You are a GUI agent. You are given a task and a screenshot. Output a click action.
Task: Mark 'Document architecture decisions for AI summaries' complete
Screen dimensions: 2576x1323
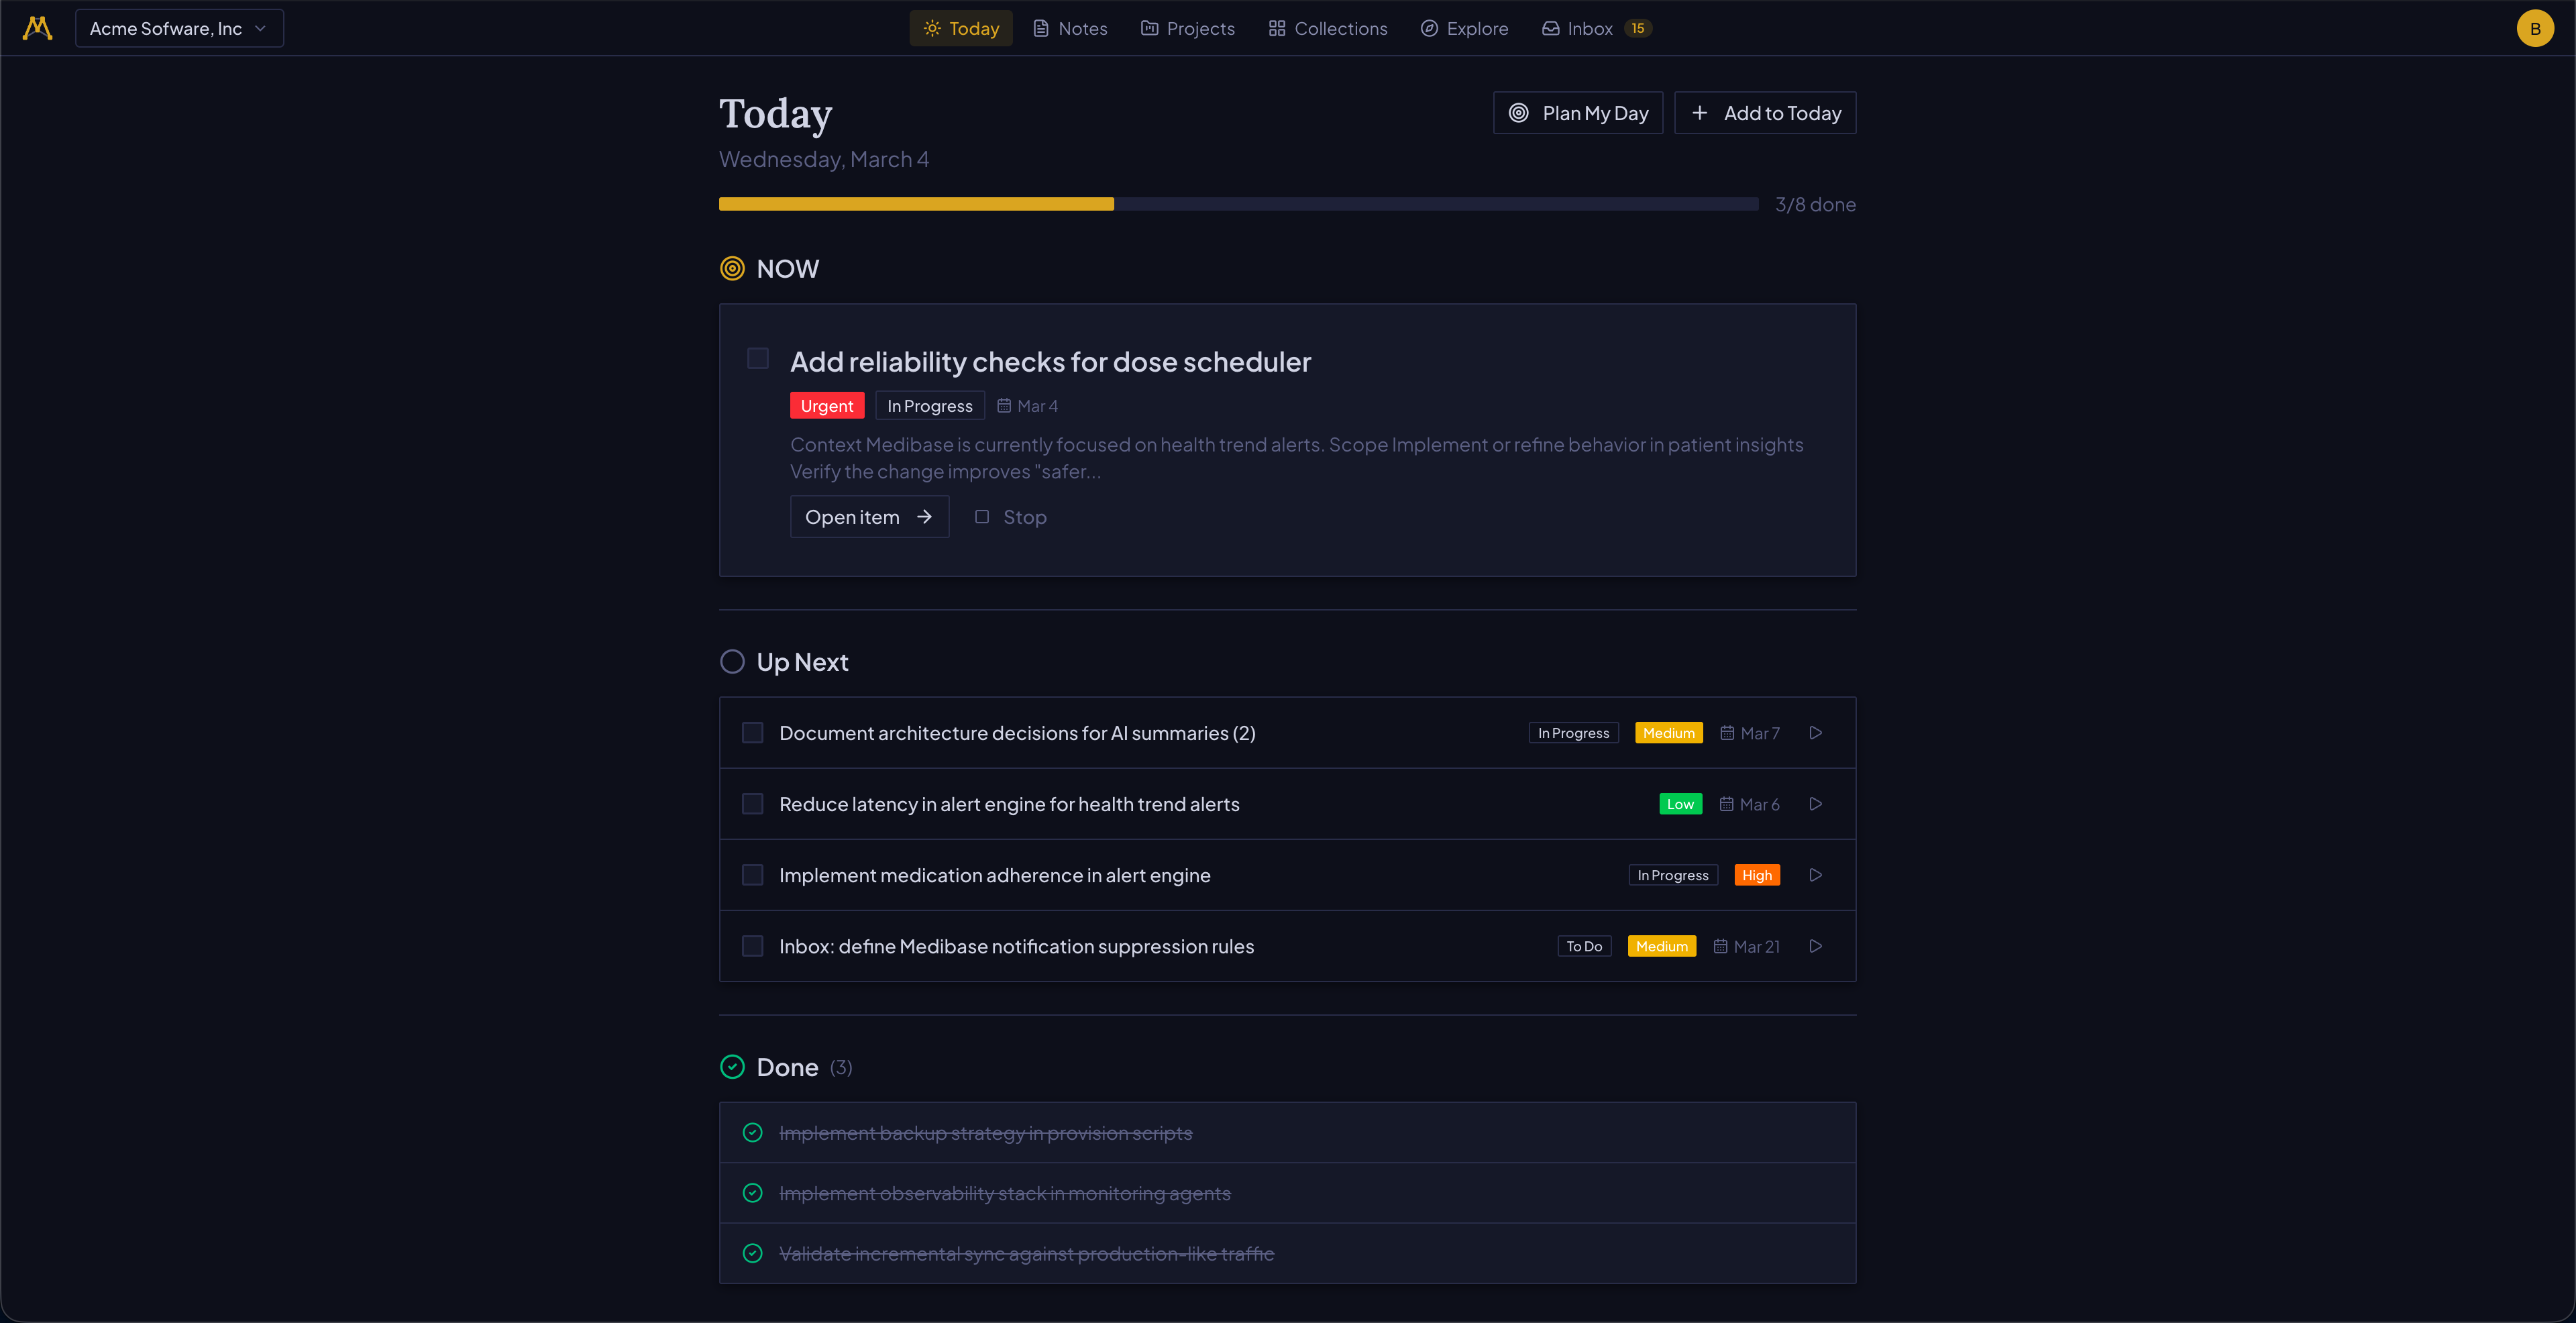pyautogui.click(x=752, y=732)
